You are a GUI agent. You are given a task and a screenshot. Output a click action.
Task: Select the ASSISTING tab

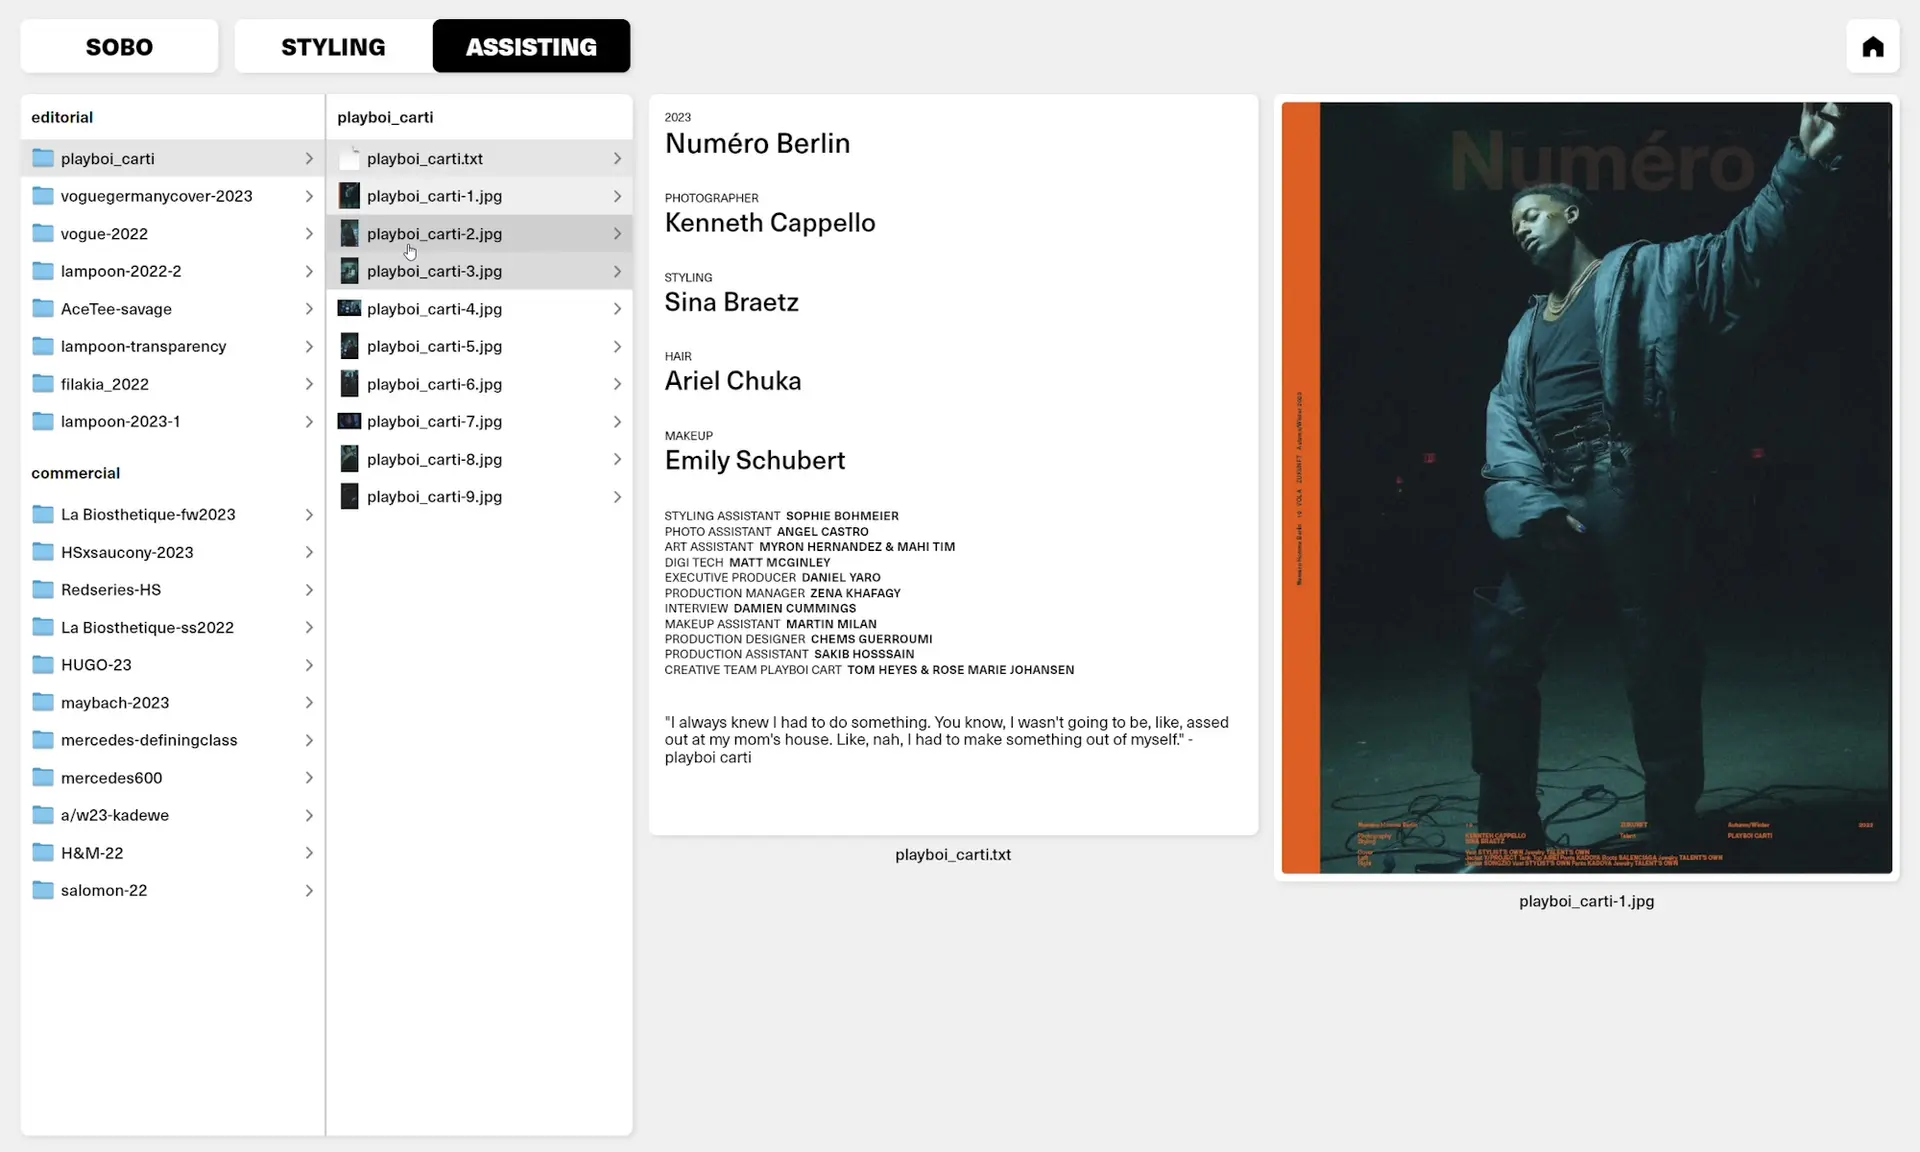tap(531, 46)
